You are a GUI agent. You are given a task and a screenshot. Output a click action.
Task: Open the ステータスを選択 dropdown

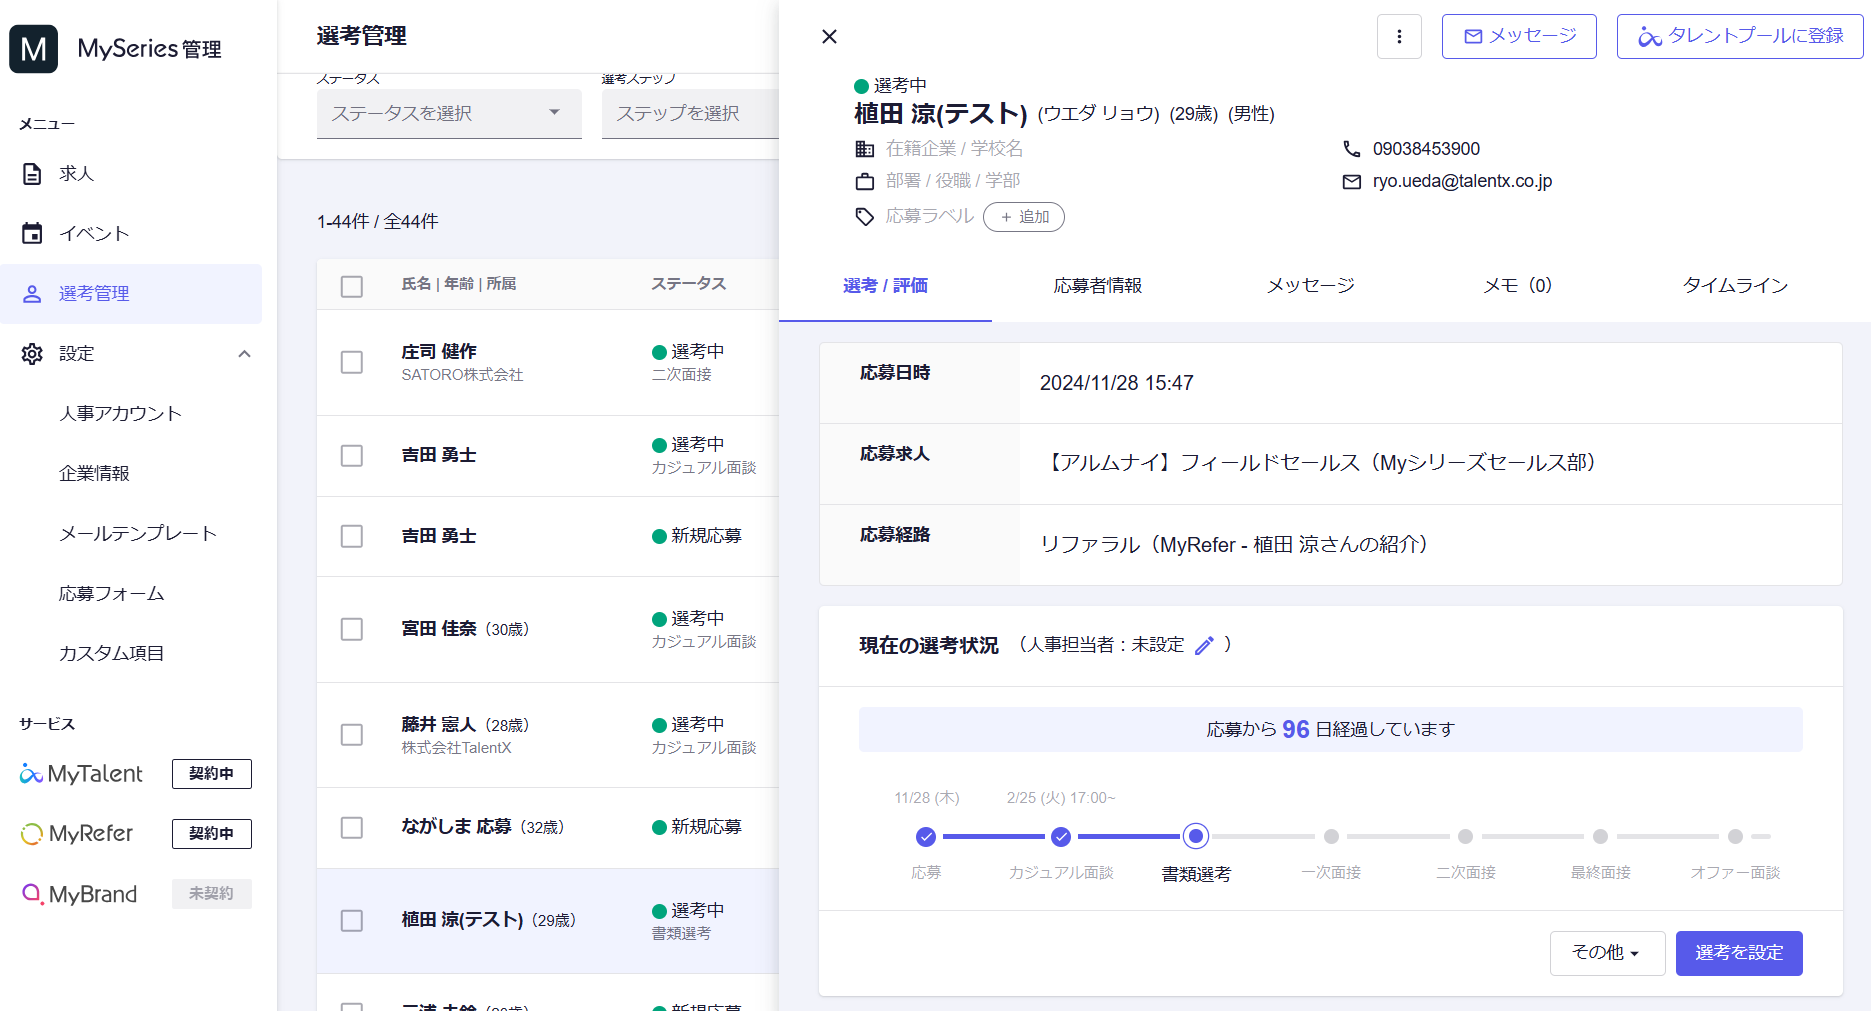pos(449,114)
